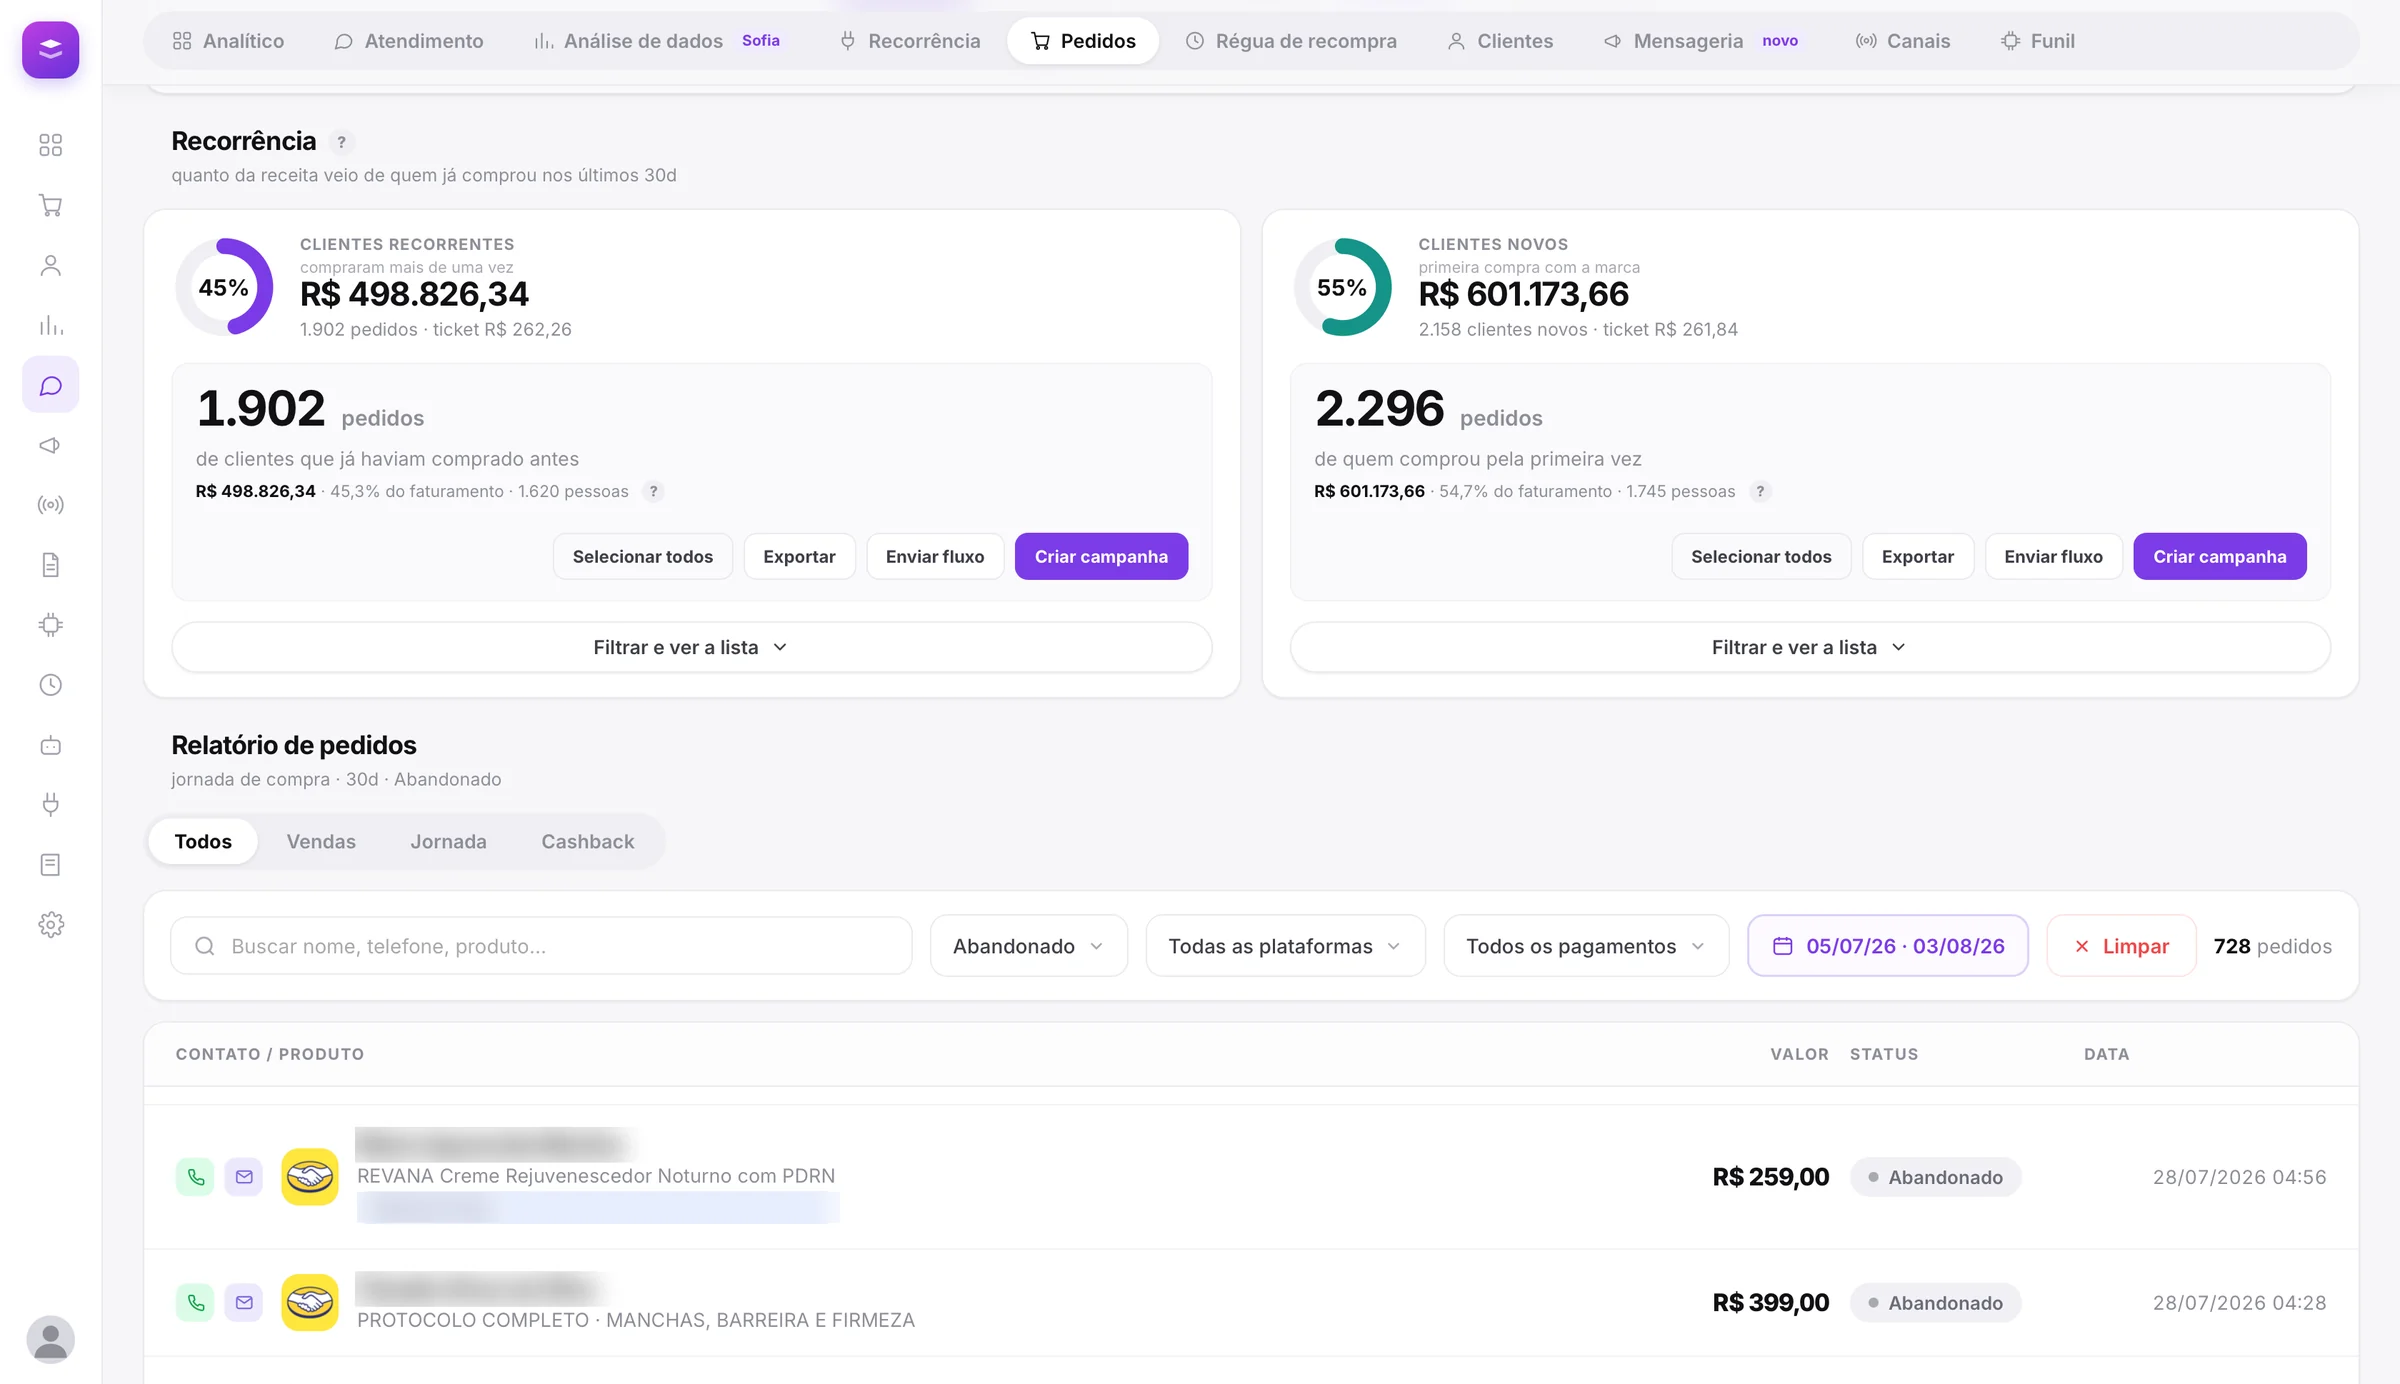Click help icon after 1.745 pessoas
The image size is (2400, 1384).
click(x=1760, y=491)
